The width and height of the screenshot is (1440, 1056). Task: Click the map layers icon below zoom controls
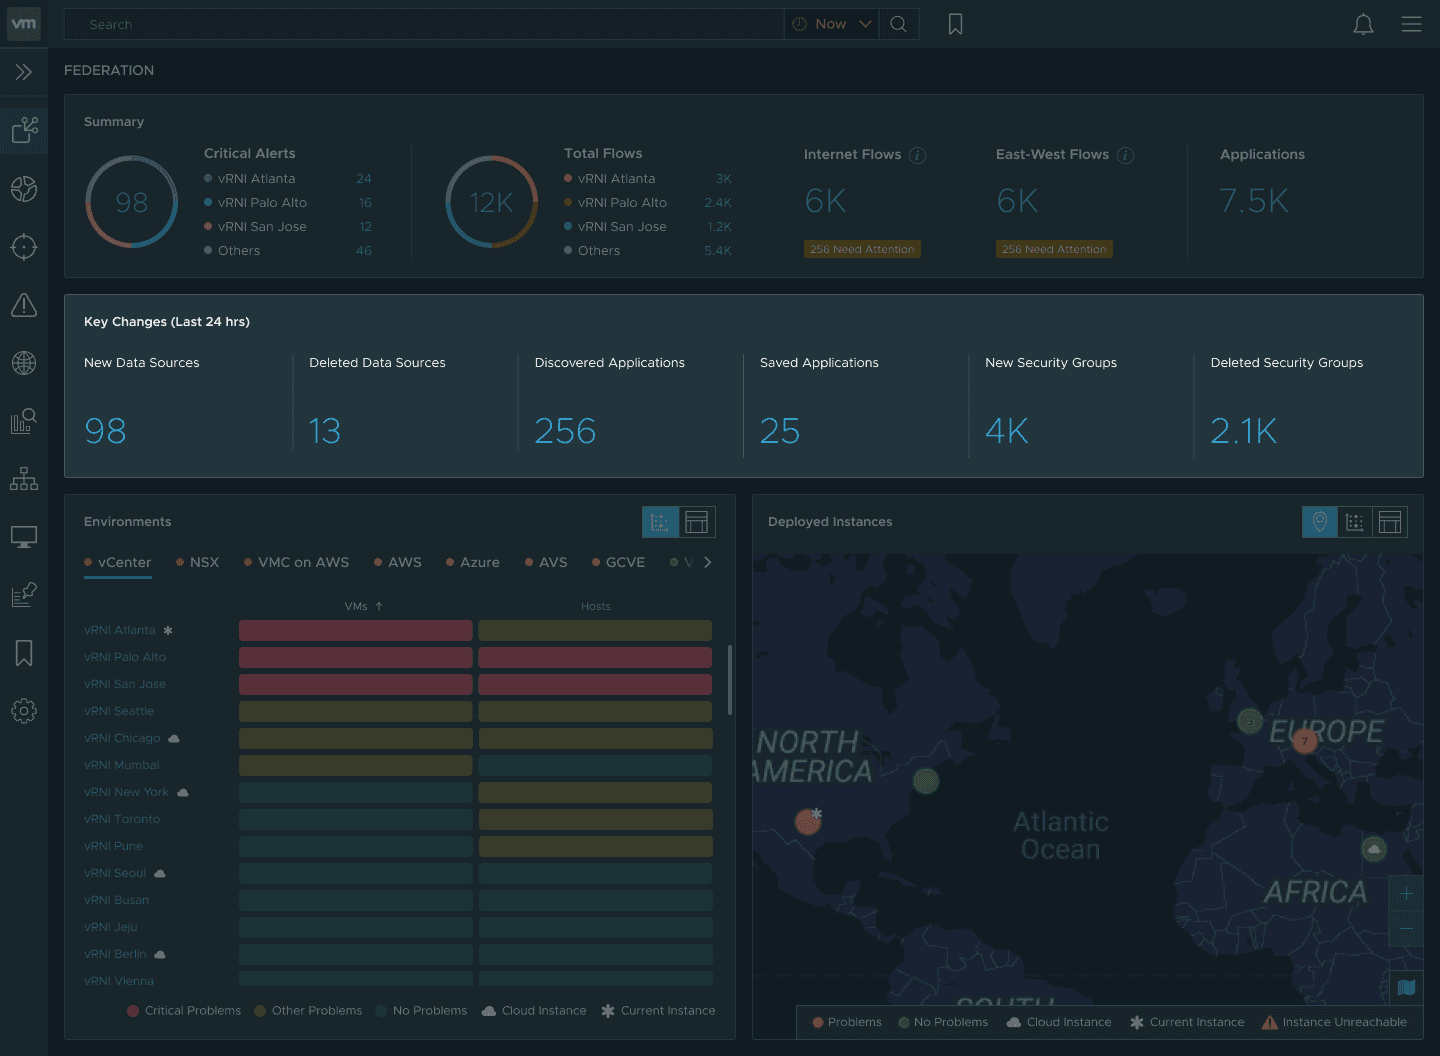pyautogui.click(x=1406, y=987)
